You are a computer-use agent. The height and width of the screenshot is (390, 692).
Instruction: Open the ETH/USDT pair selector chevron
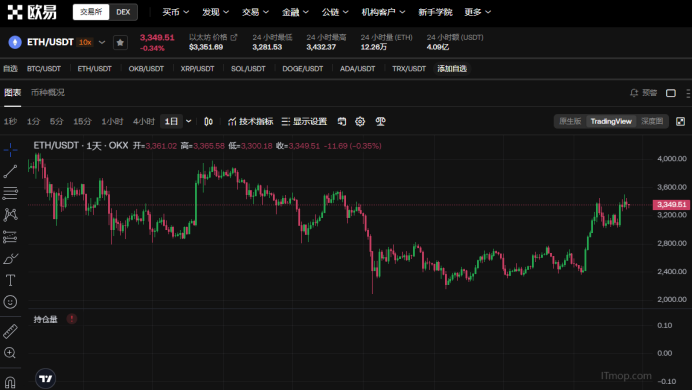pyautogui.click(x=102, y=42)
